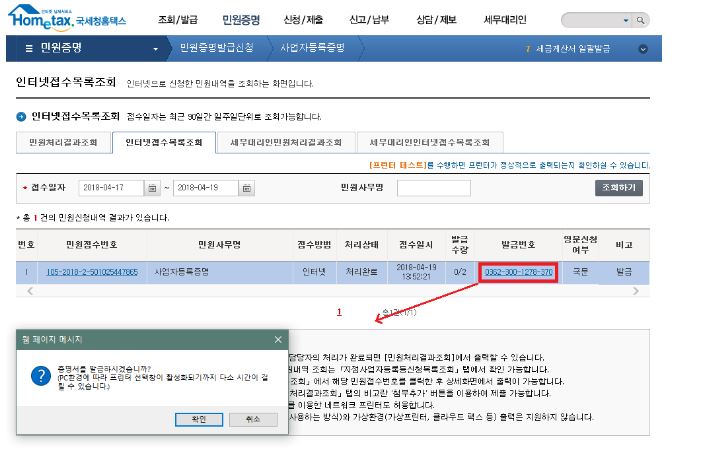Click the 민원사무명 input field

[434, 188]
